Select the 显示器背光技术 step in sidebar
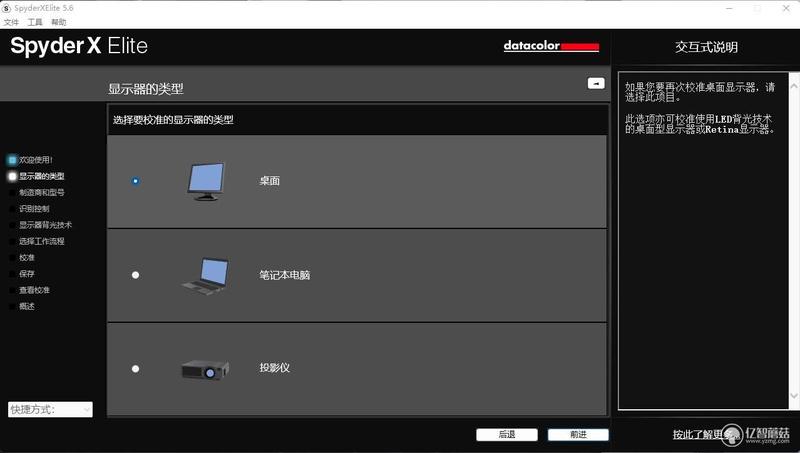Viewport: 800px width, 453px height. click(45, 225)
